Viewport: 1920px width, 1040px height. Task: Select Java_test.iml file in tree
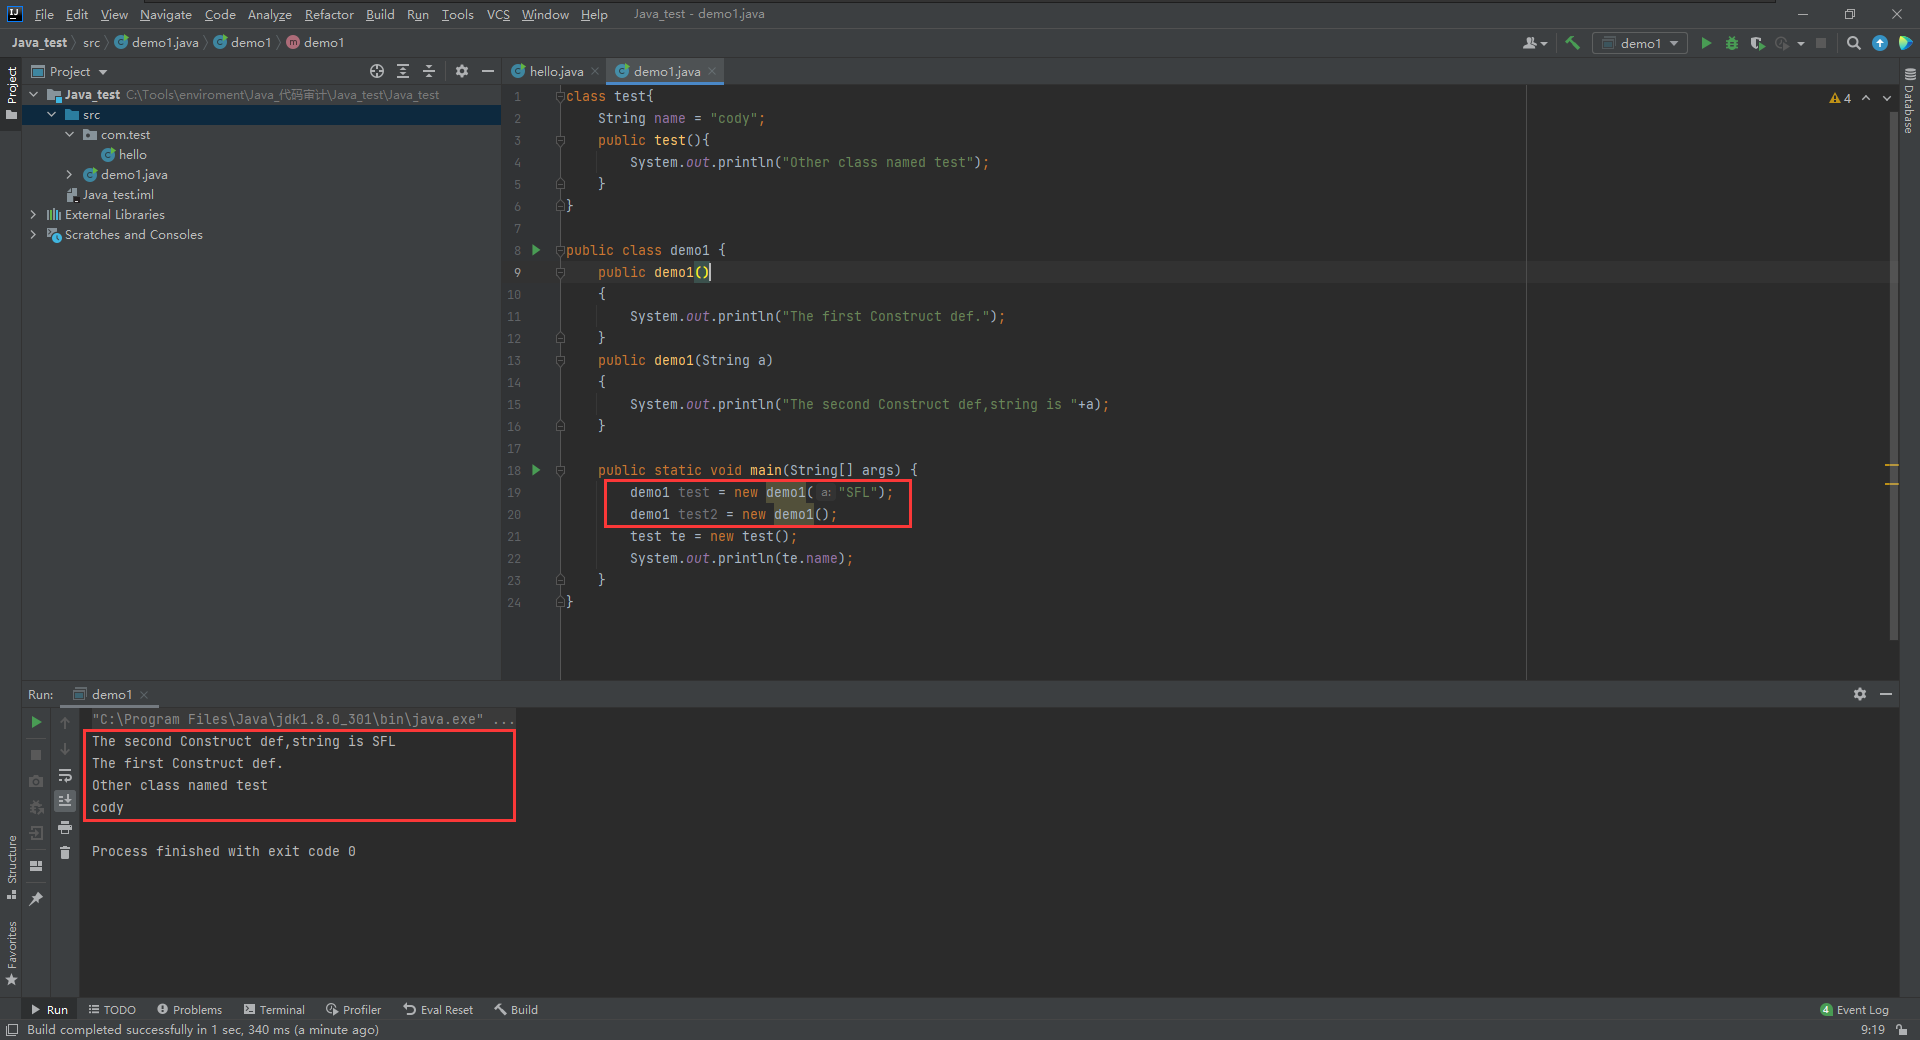pos(110,194)
